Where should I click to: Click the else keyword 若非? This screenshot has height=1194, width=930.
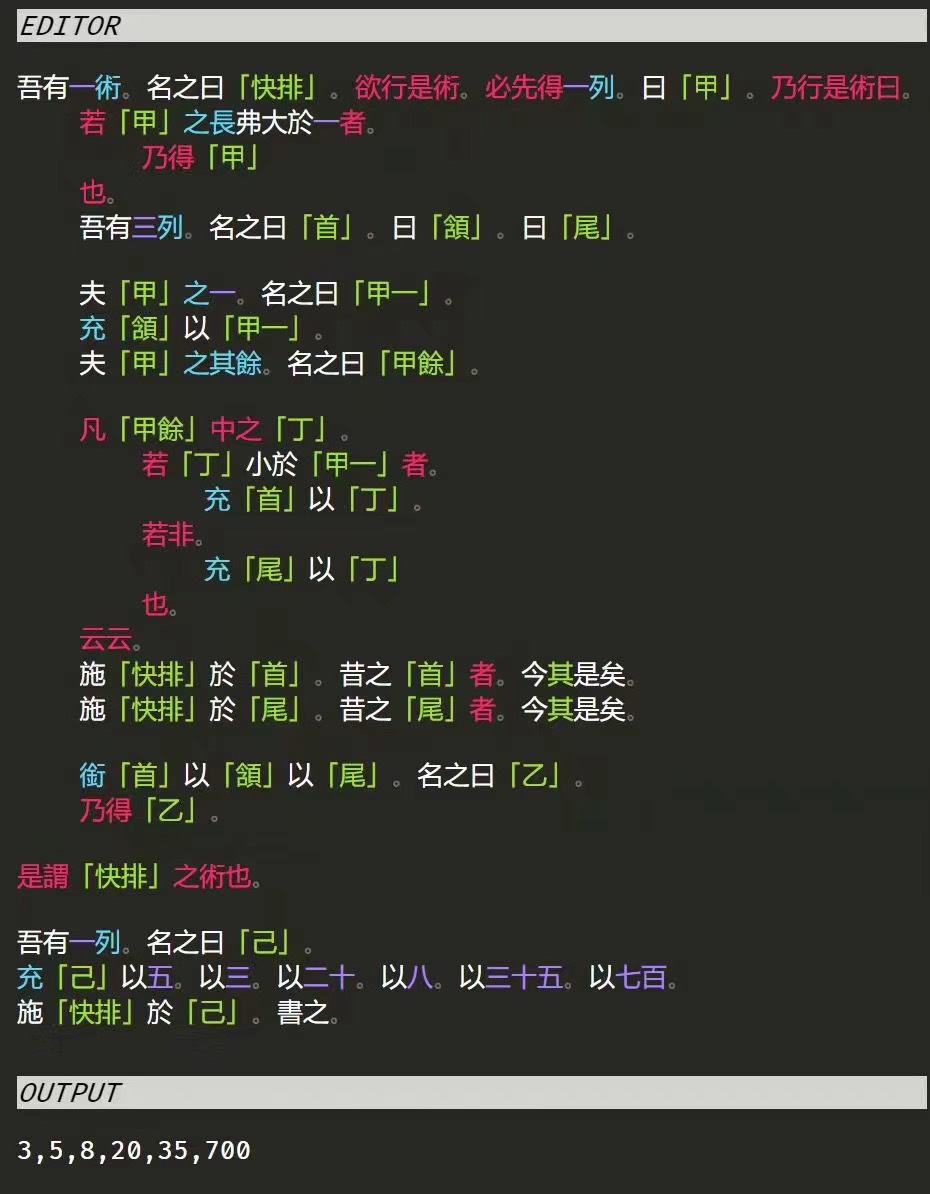[168, 535]
